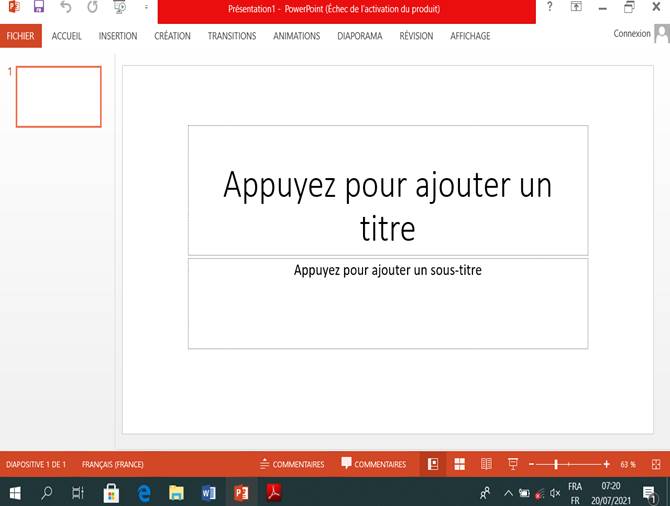Toggle the comments pane with speech bubble
Viewport: 670px width, 506px height.
(x=373, y=464)
